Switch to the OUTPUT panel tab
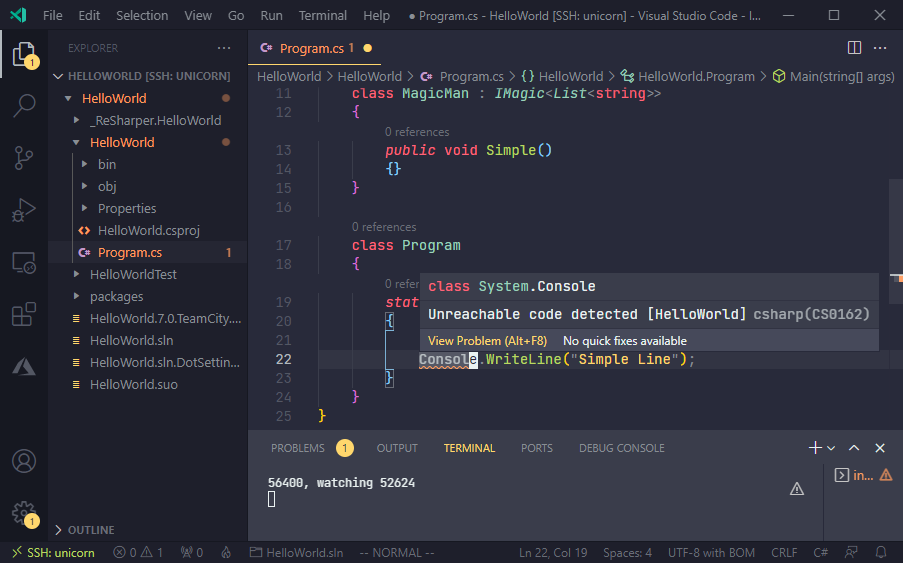 [397, 448]
